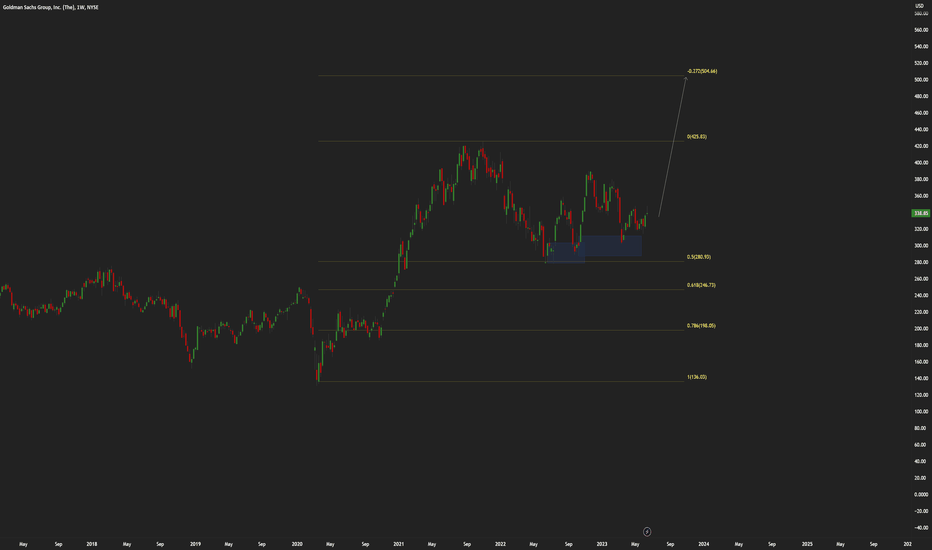
Task: Click the 240.00 price axis label
Action: (921, 296)
